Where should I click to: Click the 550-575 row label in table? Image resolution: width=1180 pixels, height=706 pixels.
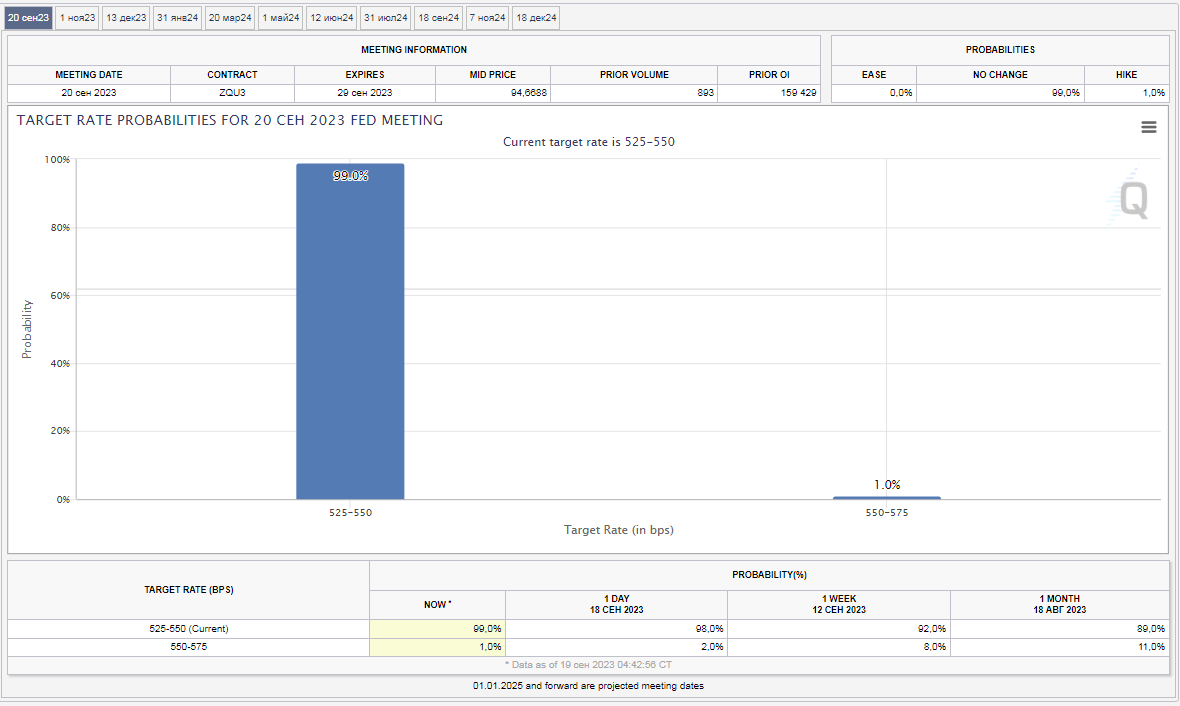(x=189, y=647)
